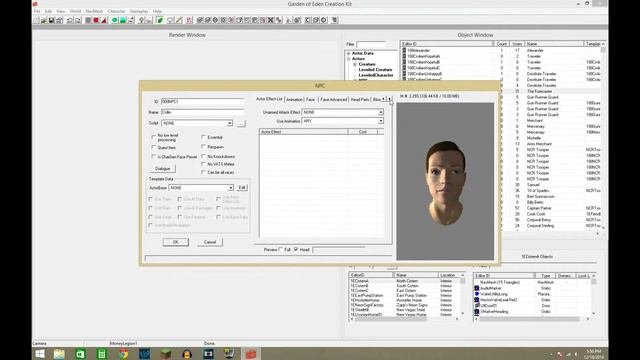Tick the No Knockdowns checkbox
Viewport: 640px width, 360px height.
203,156
